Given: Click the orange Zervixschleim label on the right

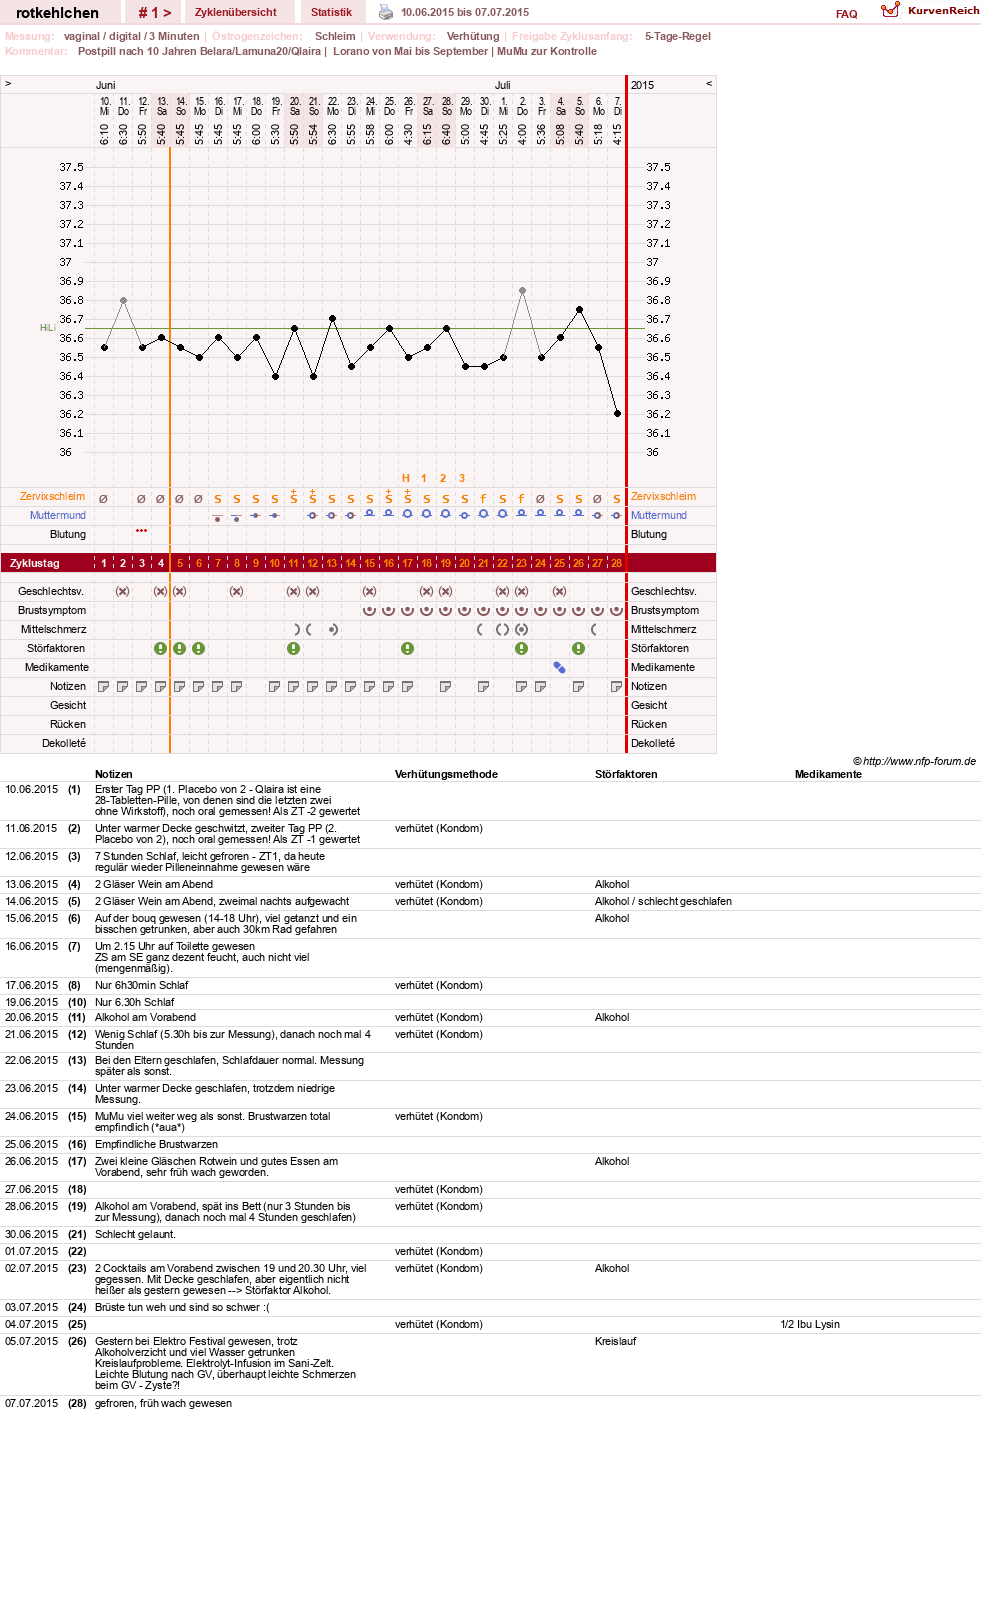Looking at the screenshot, I should pyautogui.click(x=663, y=496).
